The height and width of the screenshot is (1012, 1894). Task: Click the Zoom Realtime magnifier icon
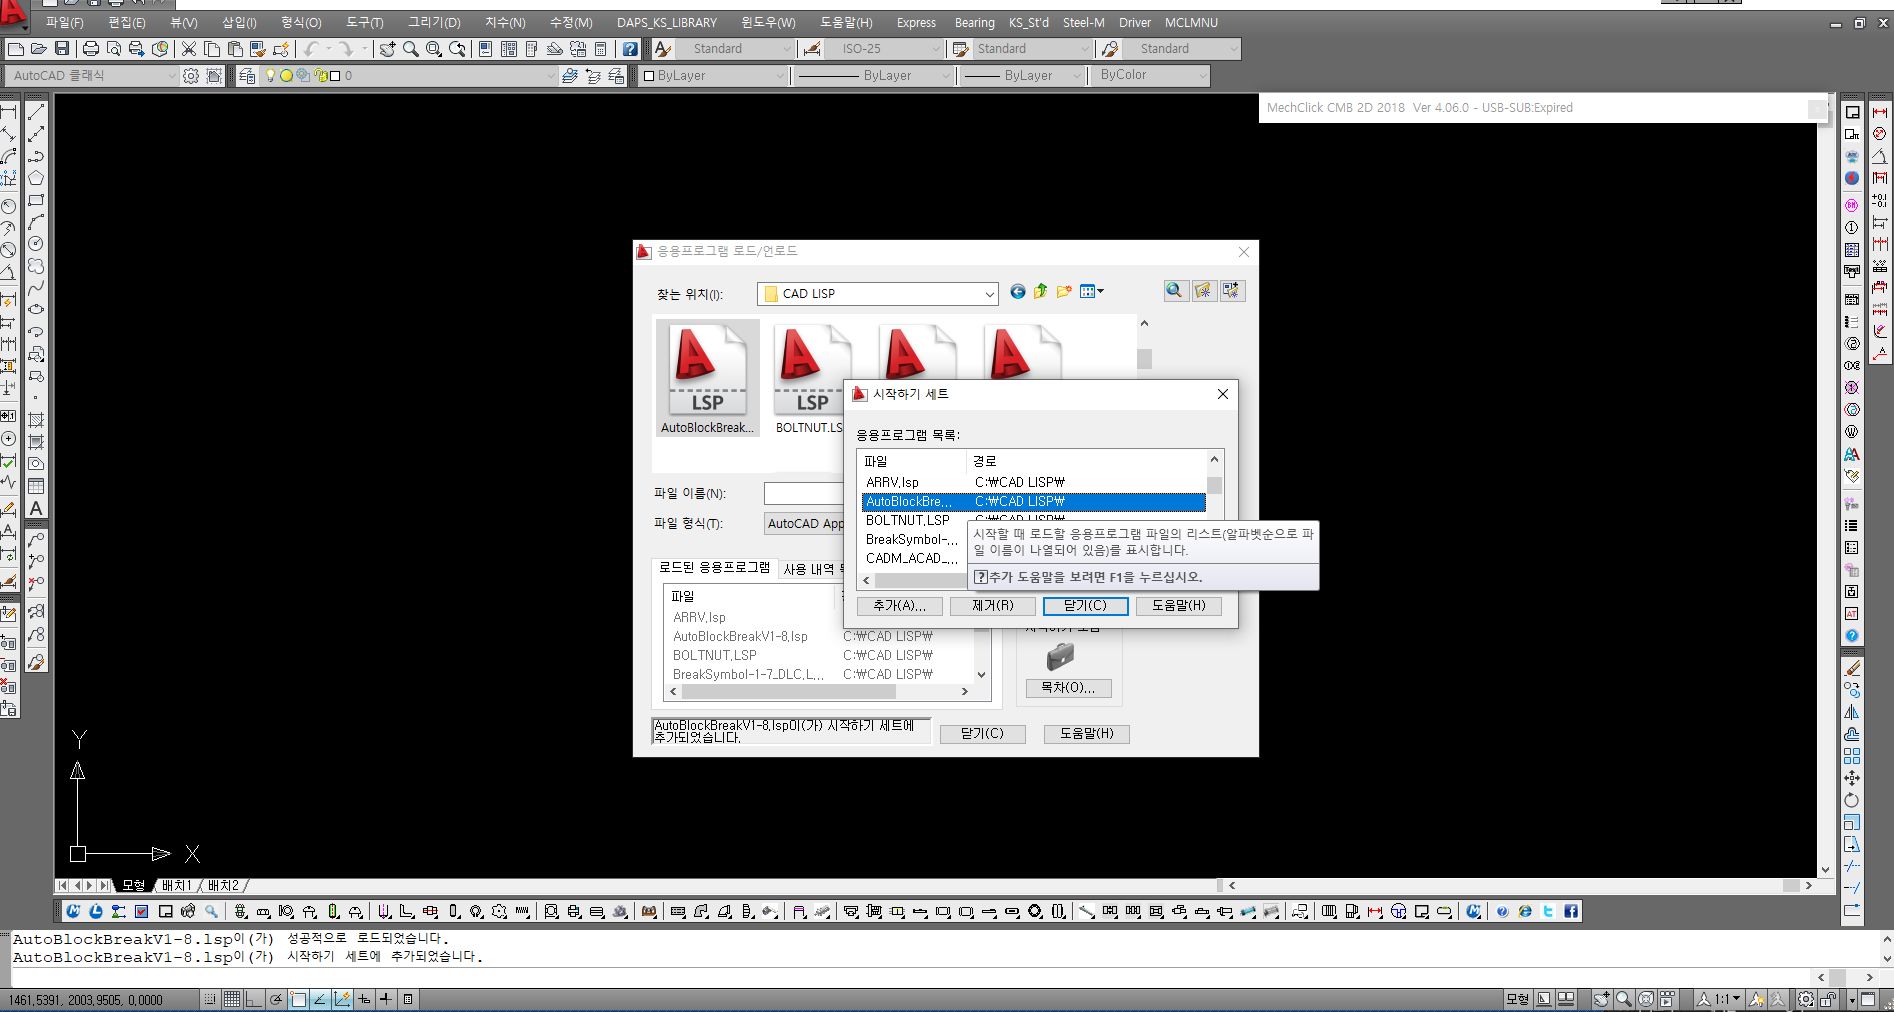[410, 49]
